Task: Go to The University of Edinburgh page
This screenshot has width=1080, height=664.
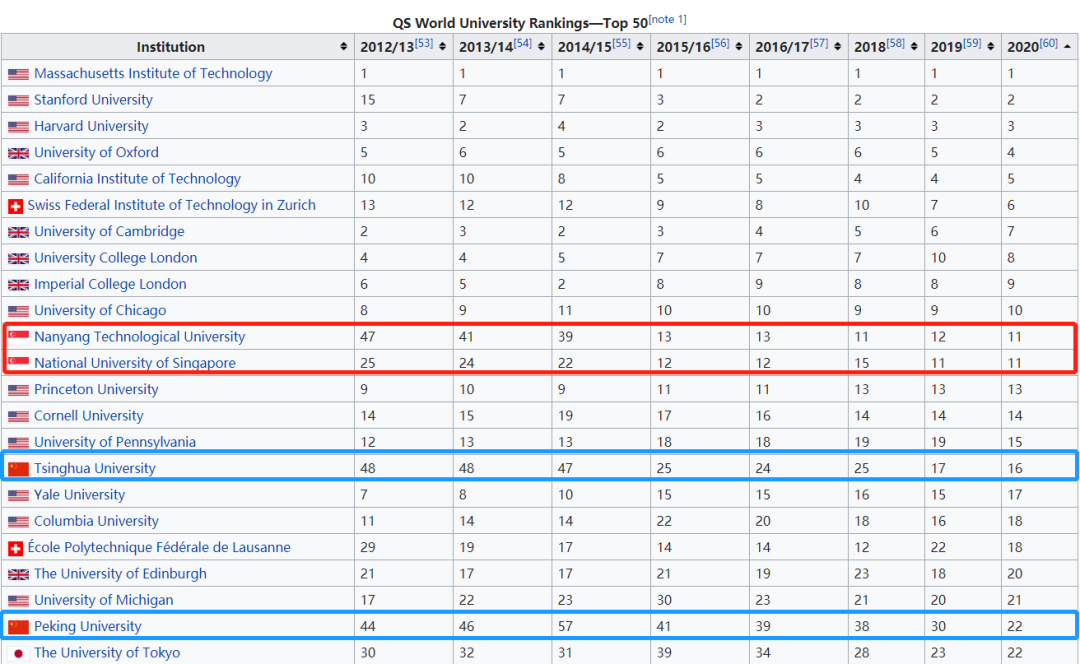Action: point(121,573)
